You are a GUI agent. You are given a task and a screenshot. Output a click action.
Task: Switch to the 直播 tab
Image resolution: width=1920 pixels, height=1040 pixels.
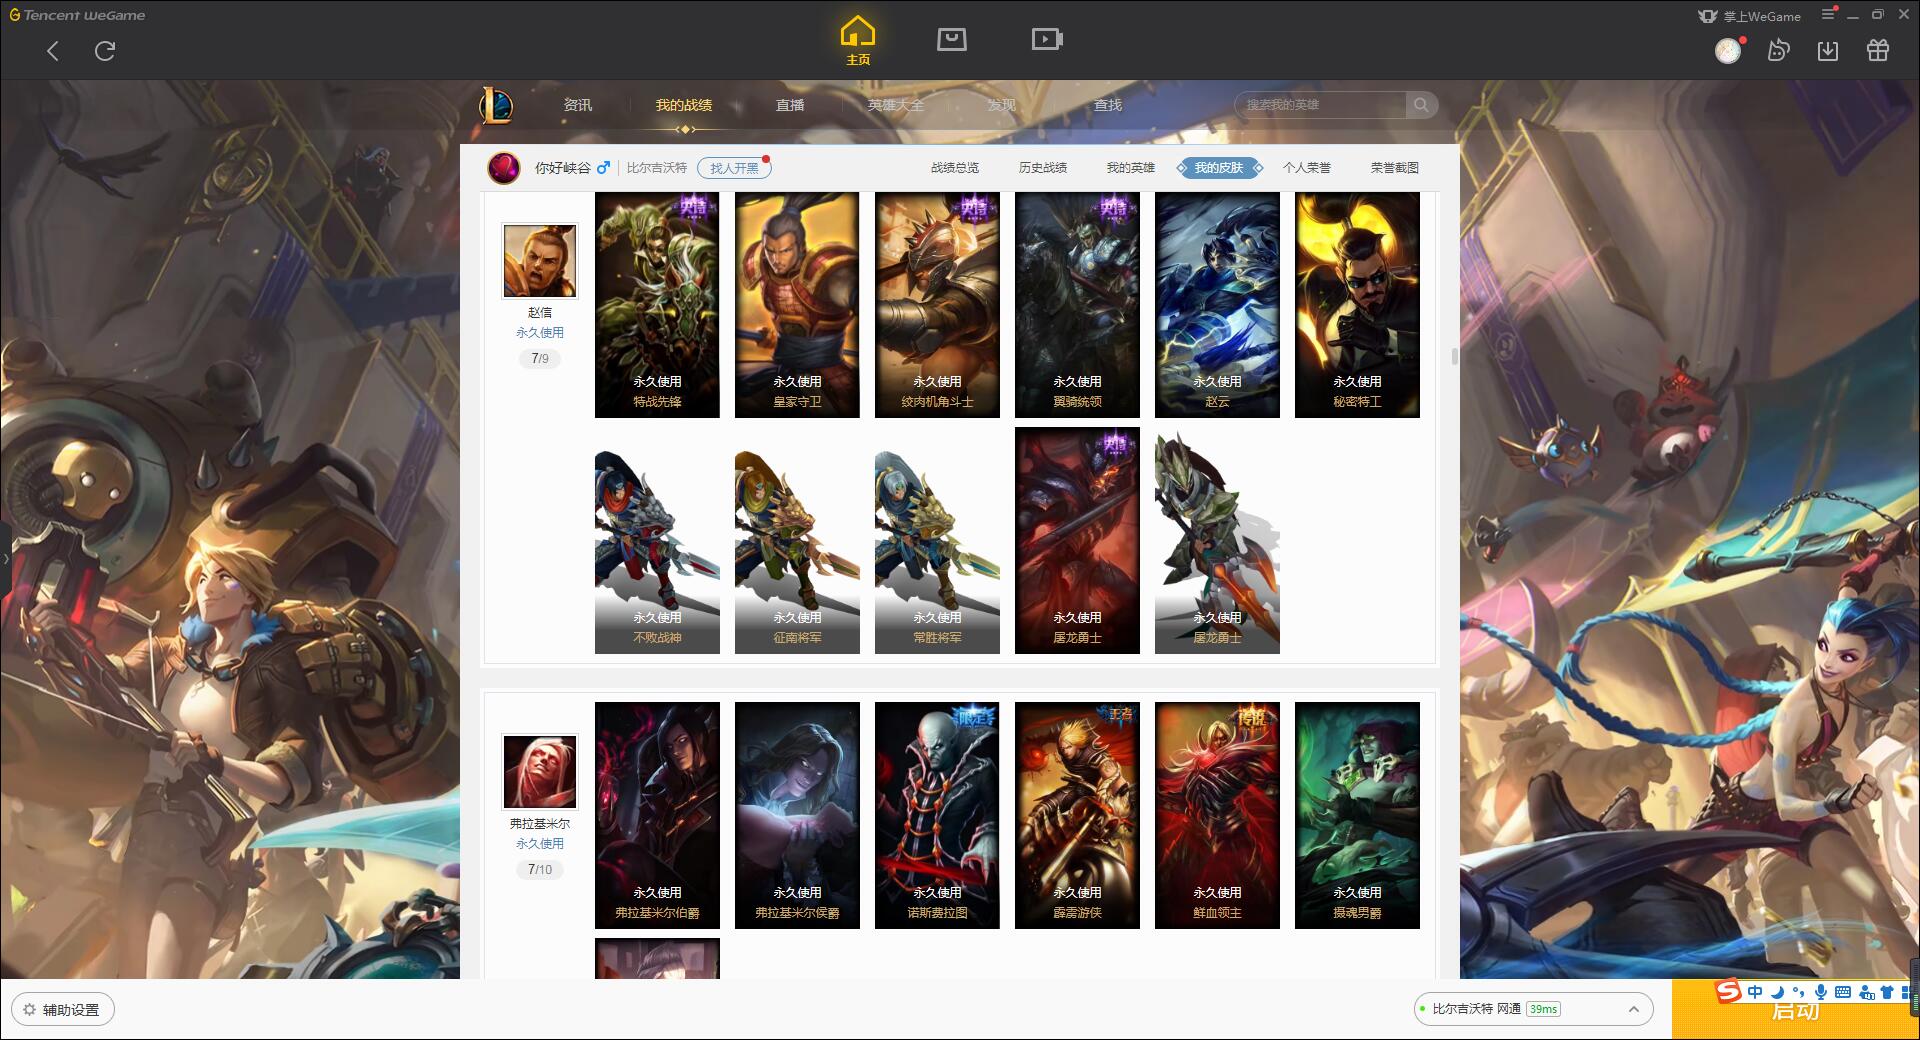(x=790, y=105)
